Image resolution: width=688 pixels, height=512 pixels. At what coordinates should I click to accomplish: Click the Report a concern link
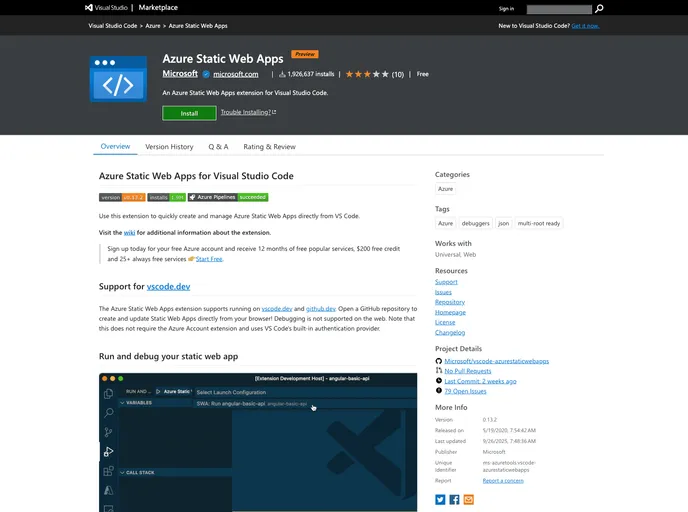tap(503, 481)
